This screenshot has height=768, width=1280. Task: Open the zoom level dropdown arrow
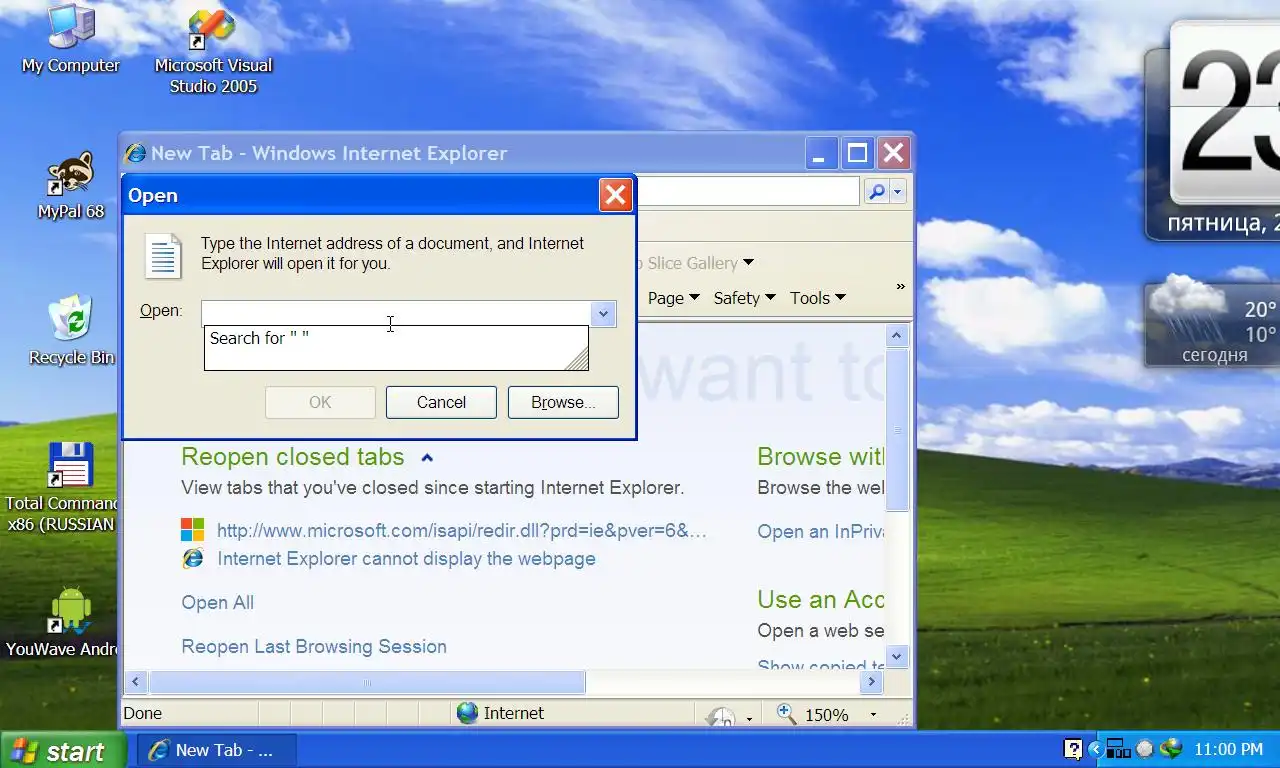tap(873, 715)
